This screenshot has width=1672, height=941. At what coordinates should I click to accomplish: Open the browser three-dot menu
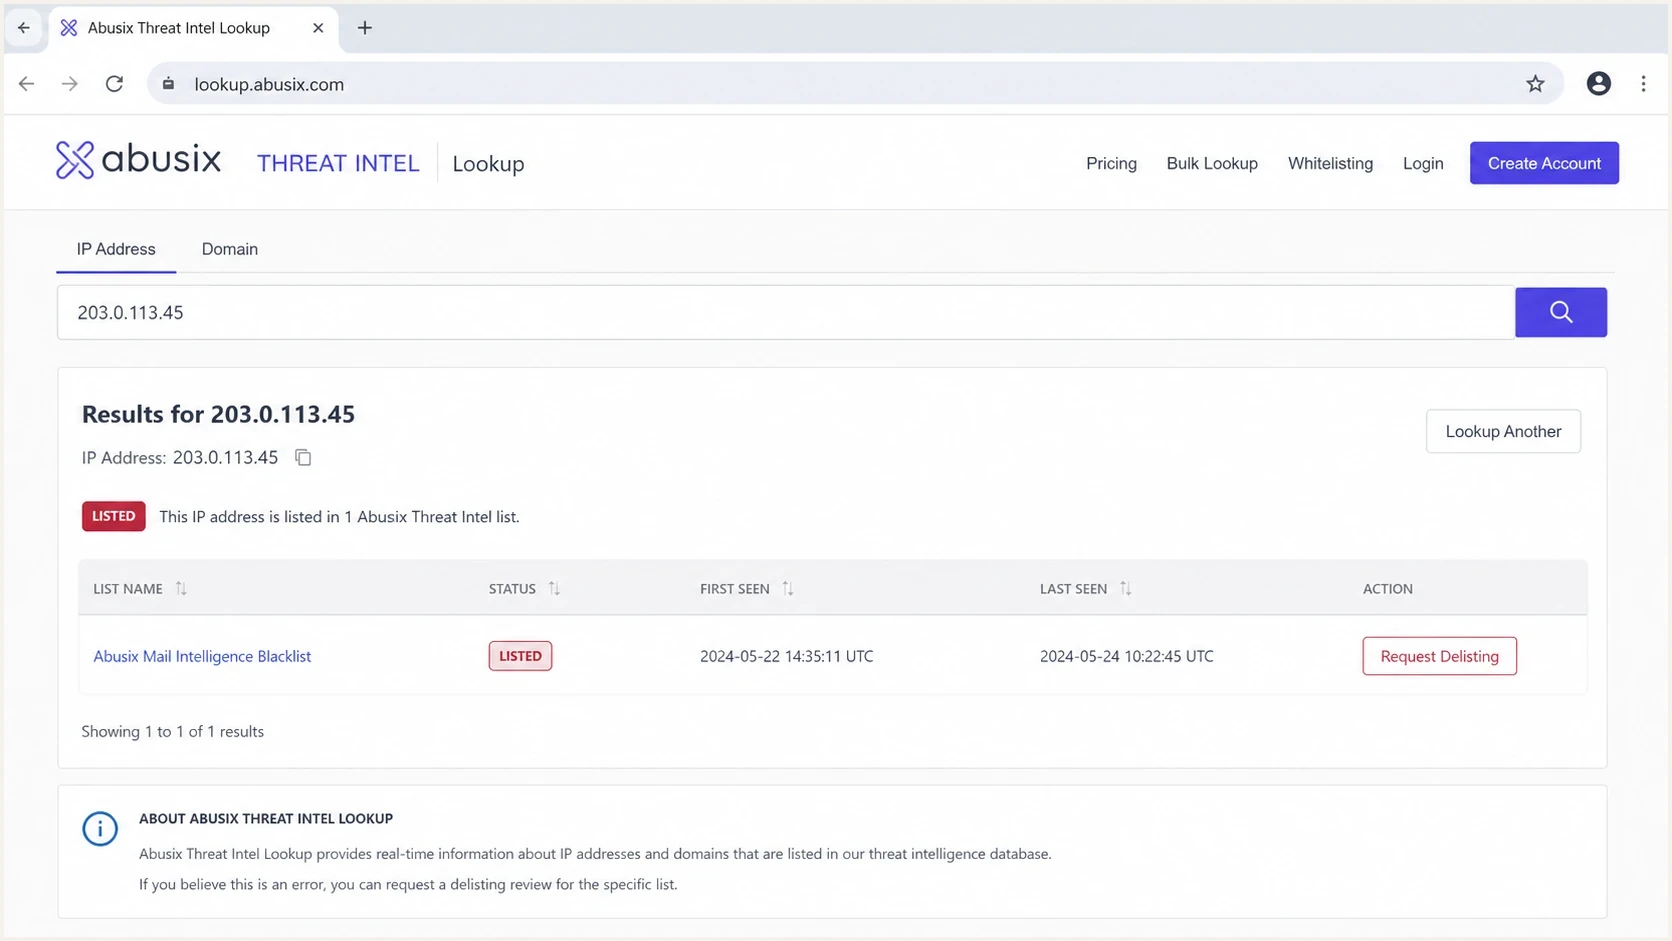(x=1643, y=84)
